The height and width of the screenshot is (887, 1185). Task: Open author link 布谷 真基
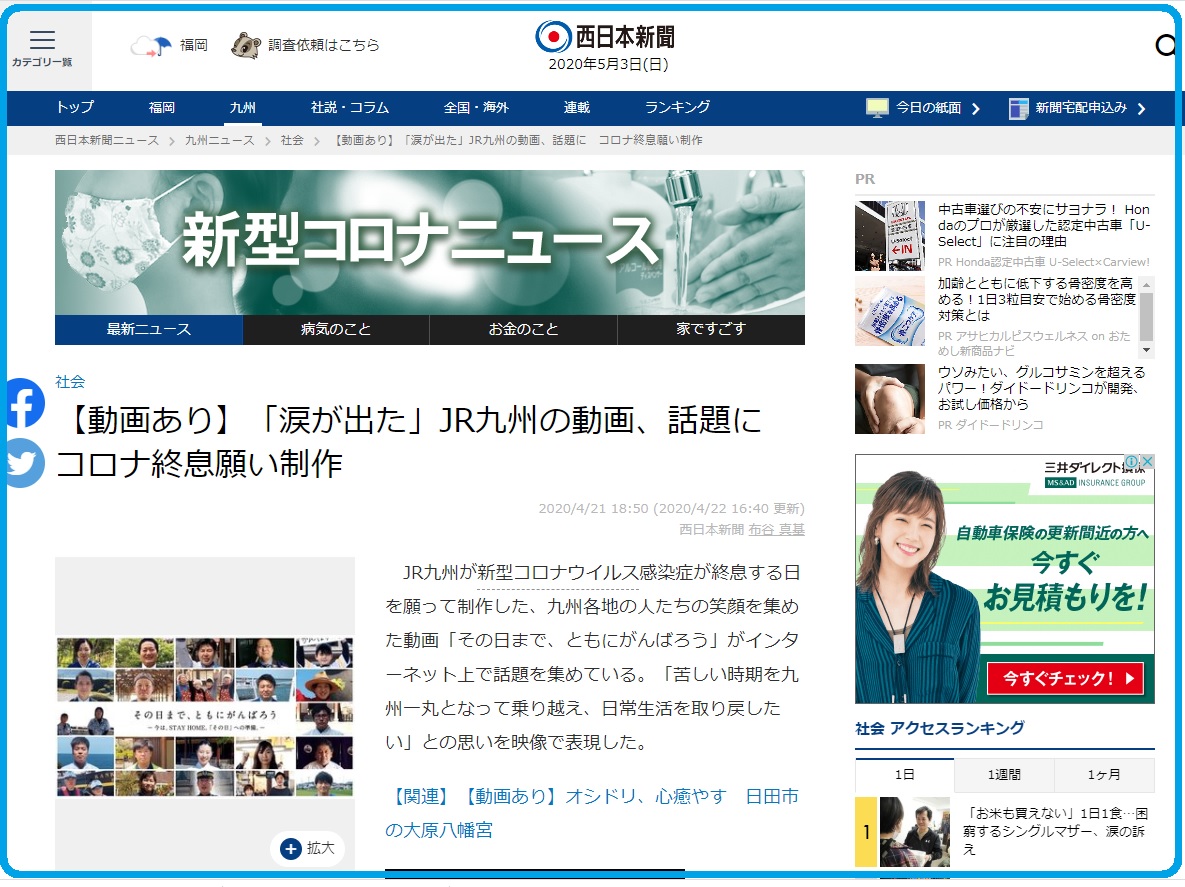(x=776, y=530)
